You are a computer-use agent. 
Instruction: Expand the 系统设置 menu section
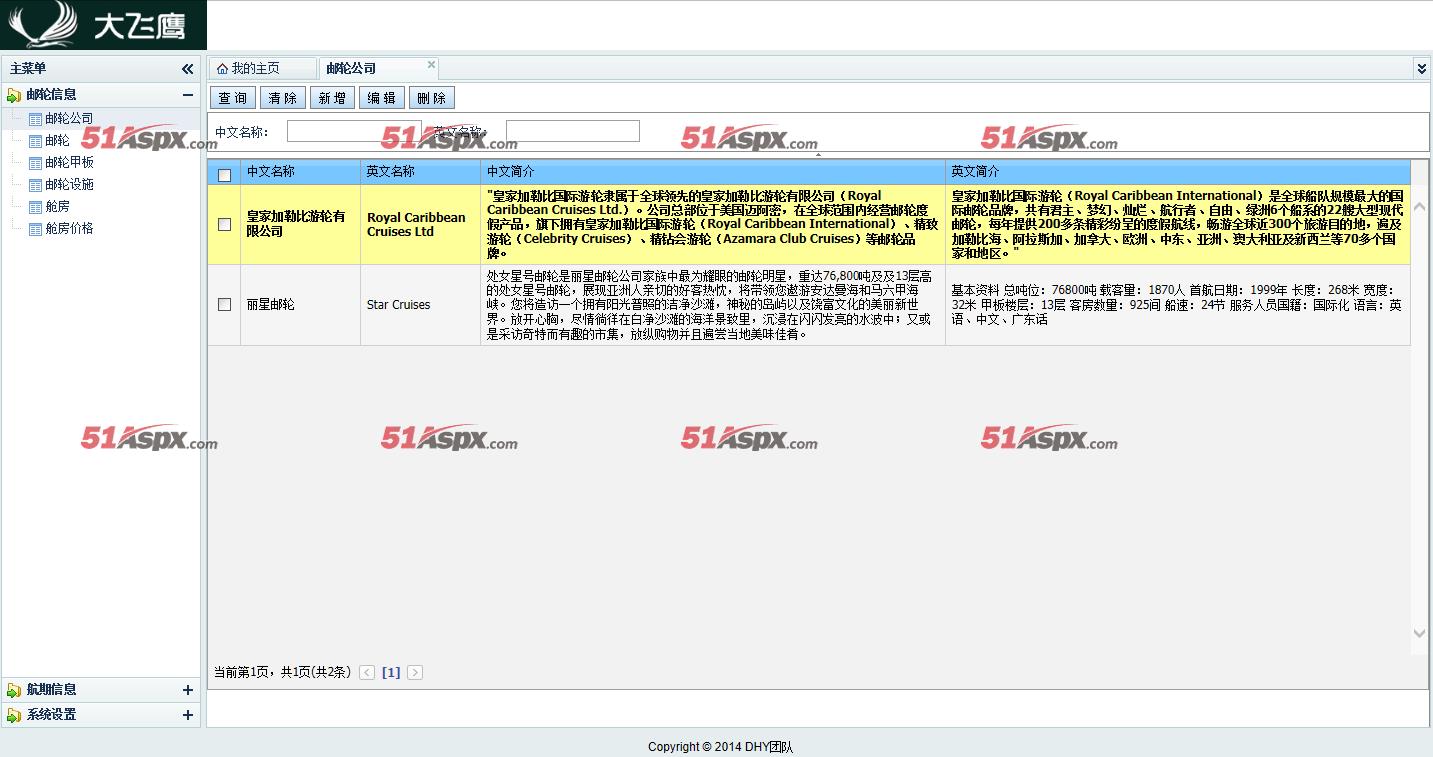[187, 715]
